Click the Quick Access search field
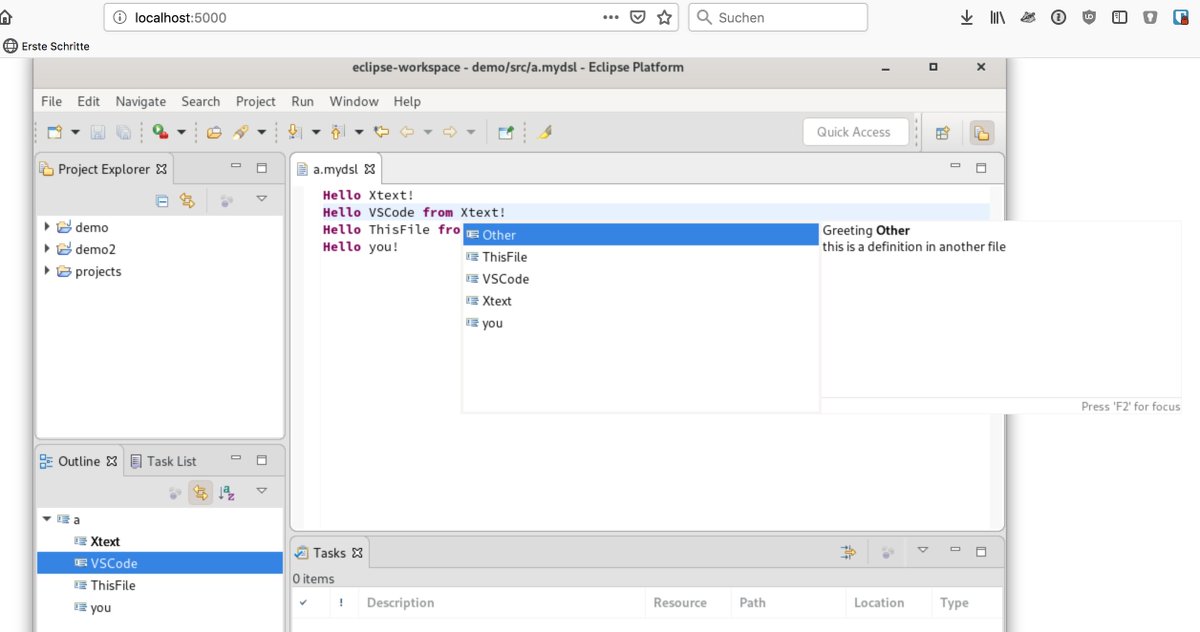Image resolution: width=1200 pixels, height=632 pixels. coord(856,132)
